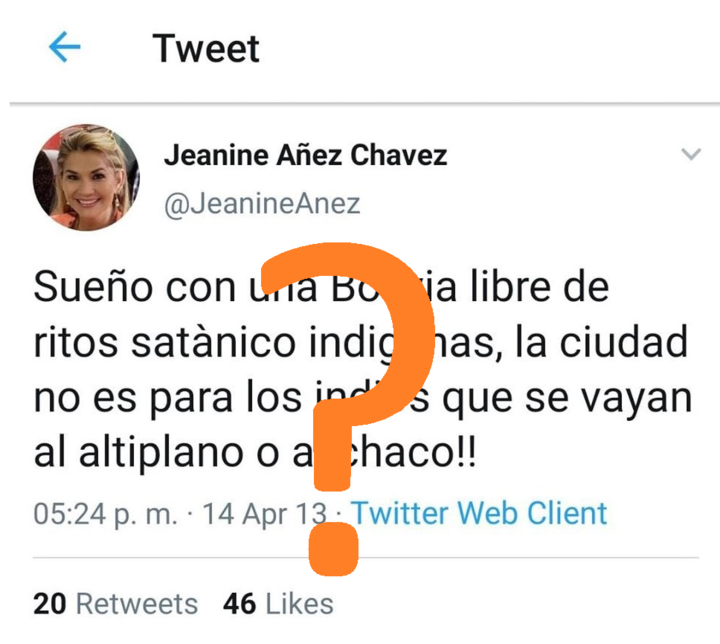
Task: Show the Likes label list
Action: (300, 604)
